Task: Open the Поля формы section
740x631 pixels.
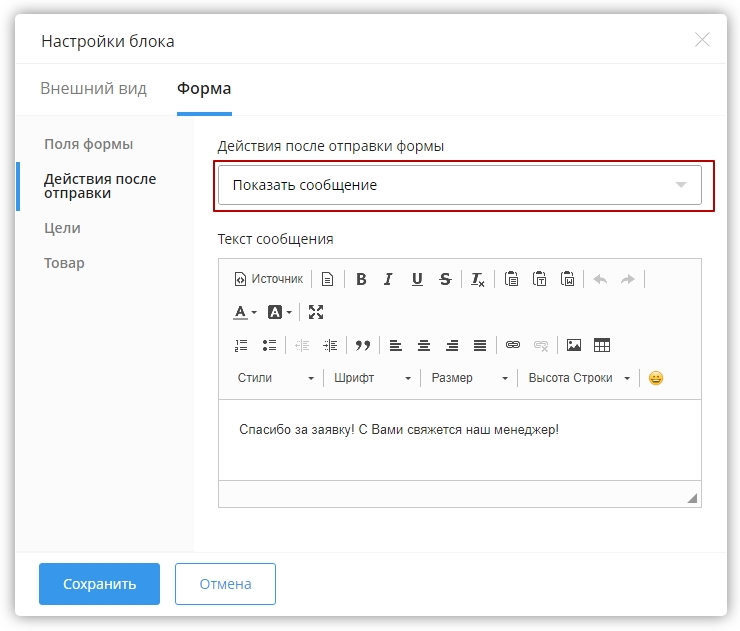Action: coord(88,144)
